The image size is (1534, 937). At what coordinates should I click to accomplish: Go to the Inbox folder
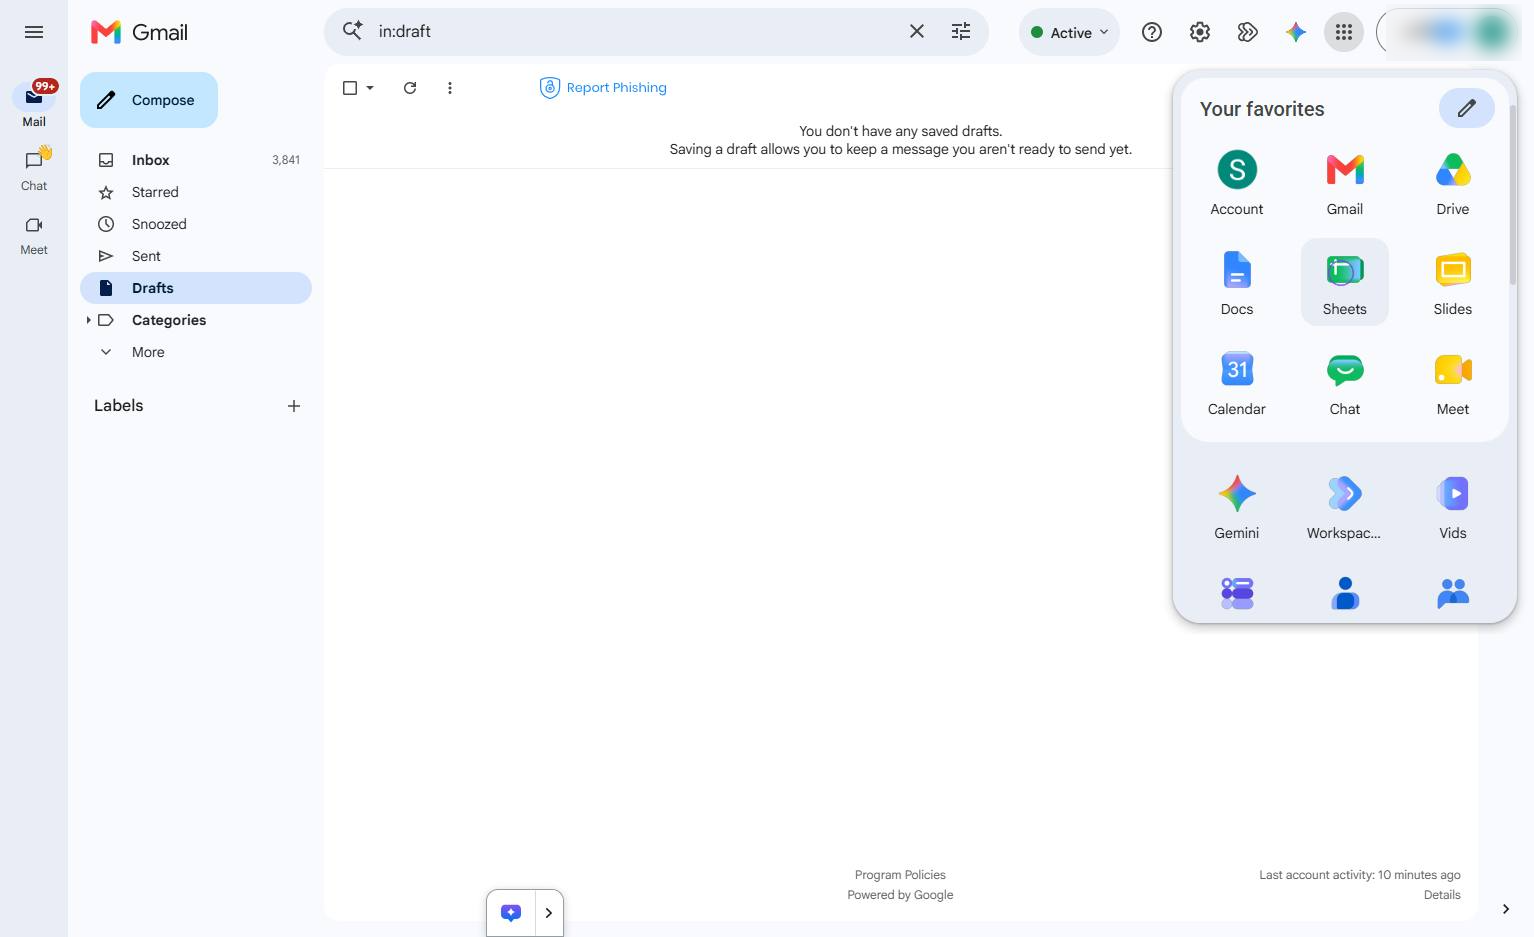coord(196,160)
